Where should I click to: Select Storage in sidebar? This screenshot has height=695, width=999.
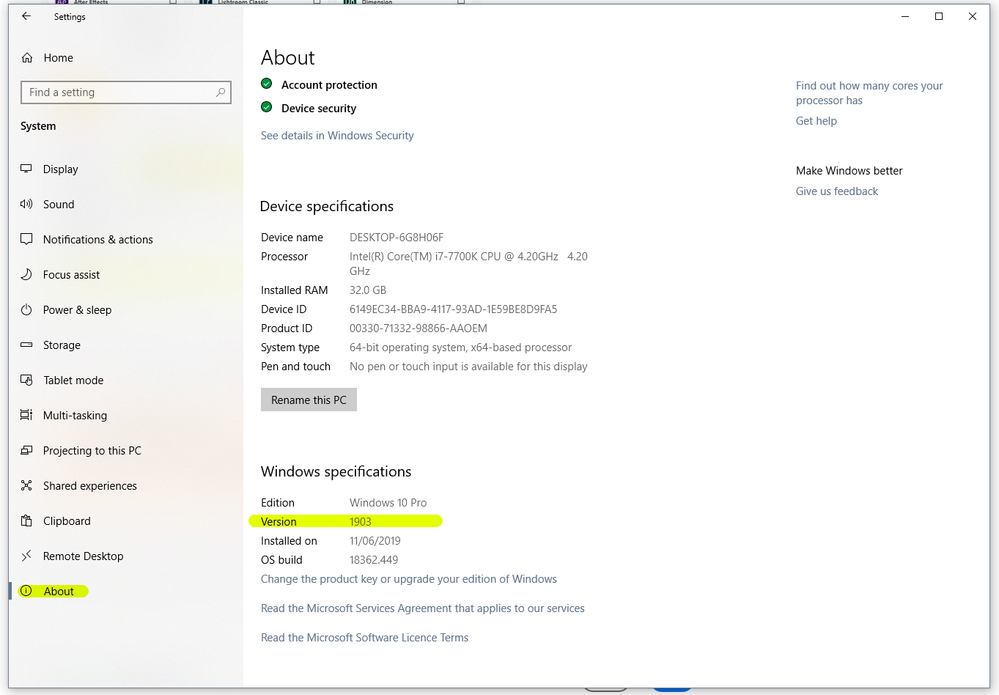(62, 345)
